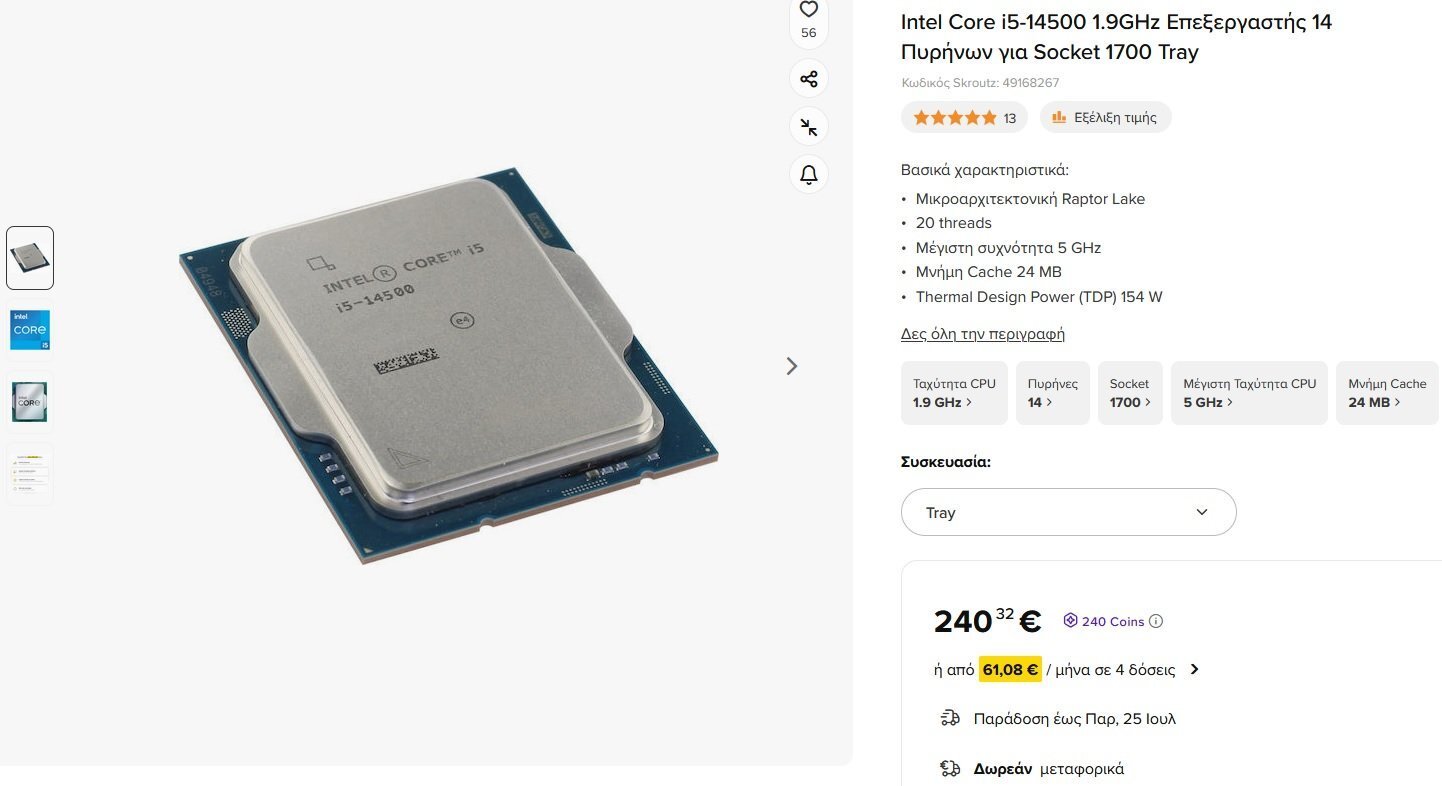Image resolution: width=1442 pixels, height=786 pixels.
Task: Enable price alert via bell icon
Action: point(809,175)
